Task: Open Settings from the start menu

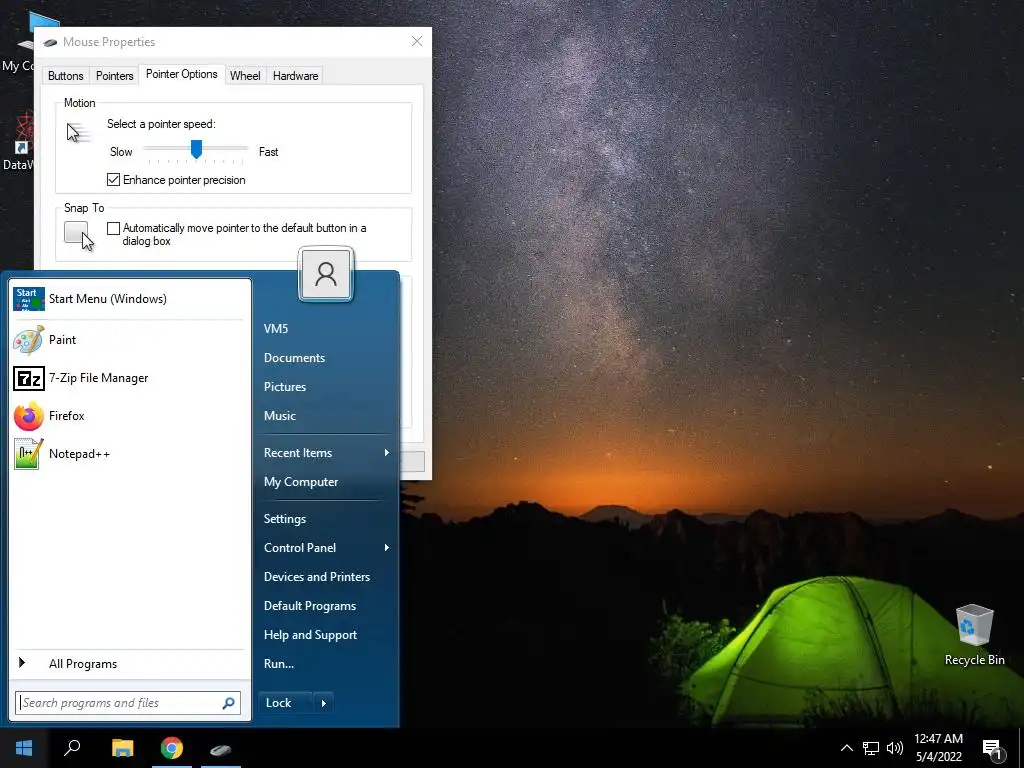Action: point(285,519)
